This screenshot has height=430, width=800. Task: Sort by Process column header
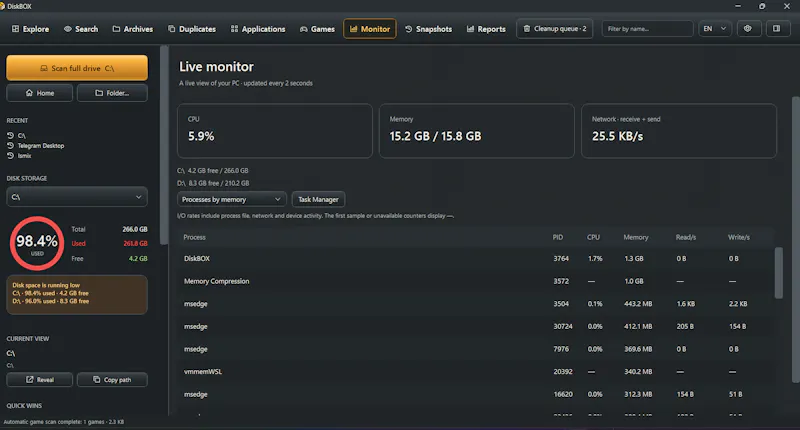pos(194,237)
